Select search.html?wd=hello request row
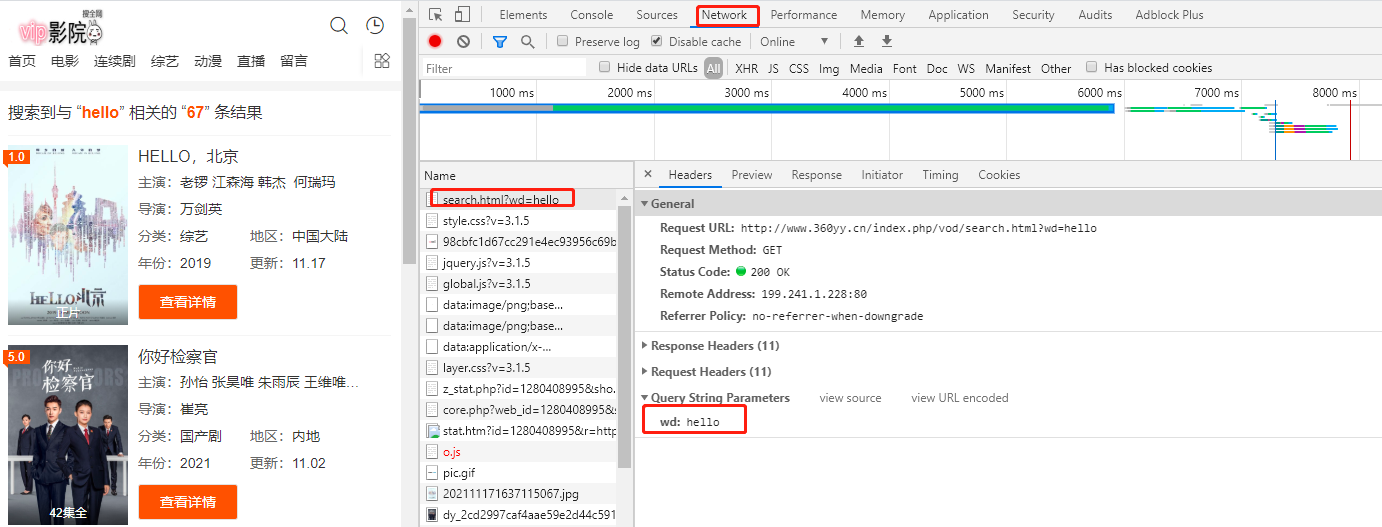The height and width of the screenshot is (527, 1382). (x=520, y=199)
